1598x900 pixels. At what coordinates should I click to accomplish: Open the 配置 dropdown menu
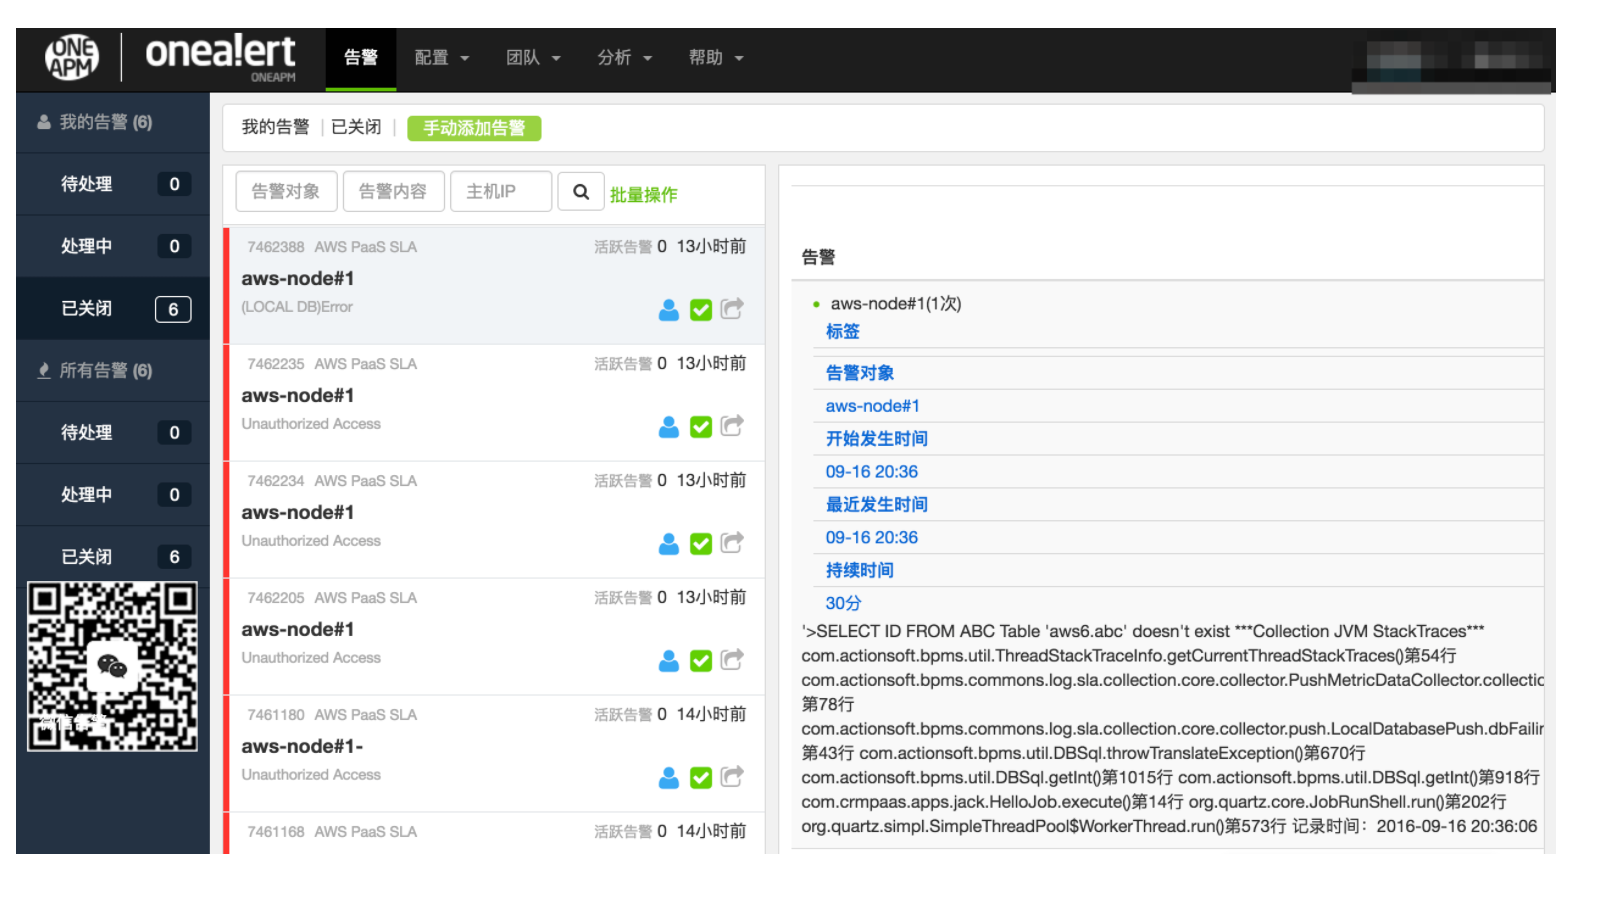coord(442,58)
